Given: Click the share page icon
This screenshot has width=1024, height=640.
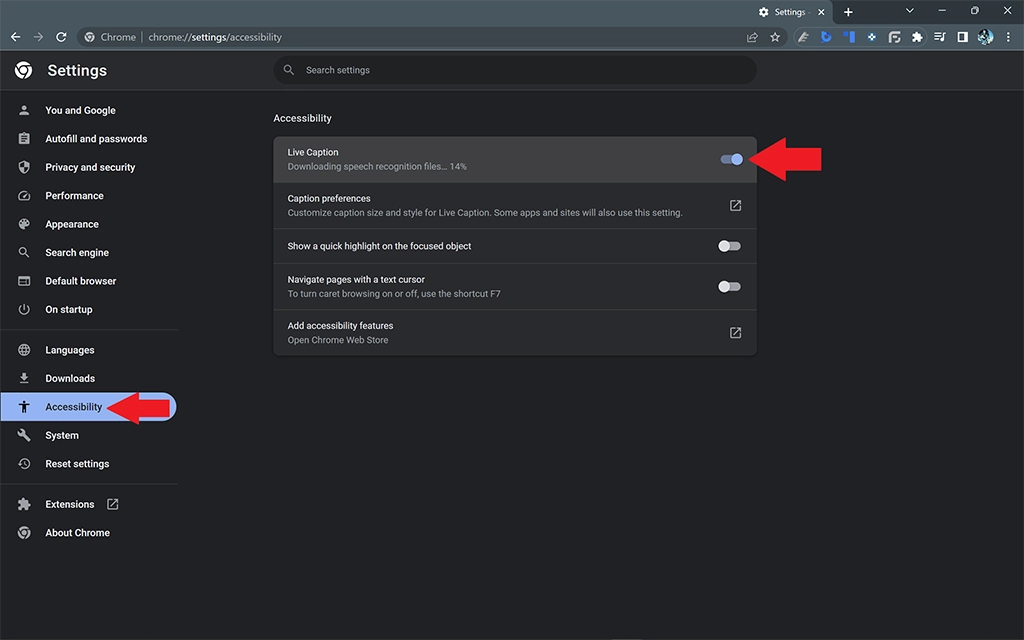Looking at the screenshot, I should (752, 37).
